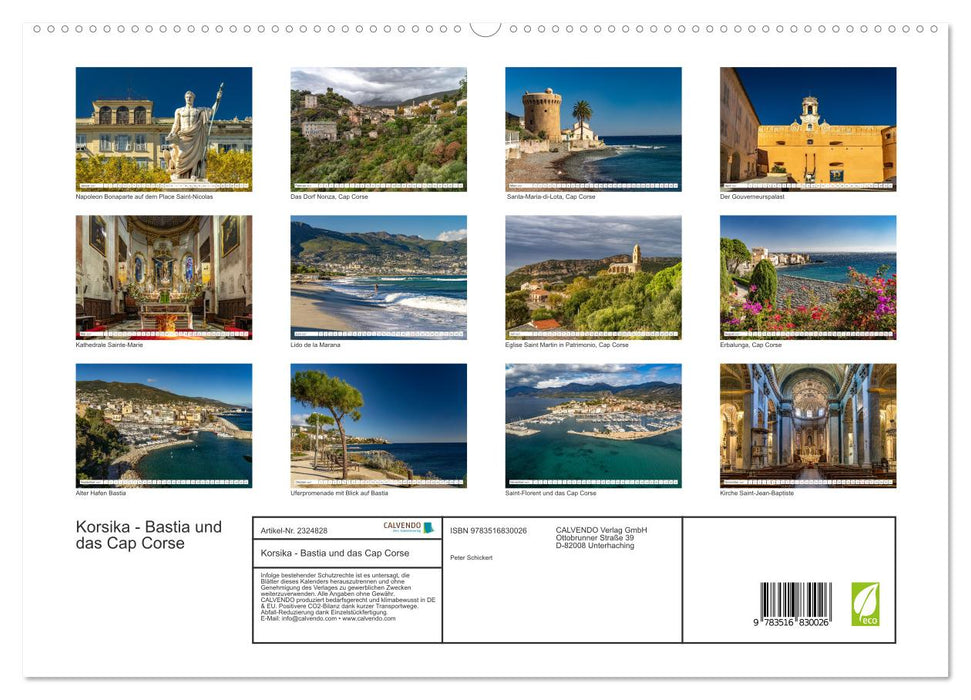Screen dimensions: 971x700
Task: Click caption 'Kathedrale Sainte-Marie'
Action: click(109, 344)
